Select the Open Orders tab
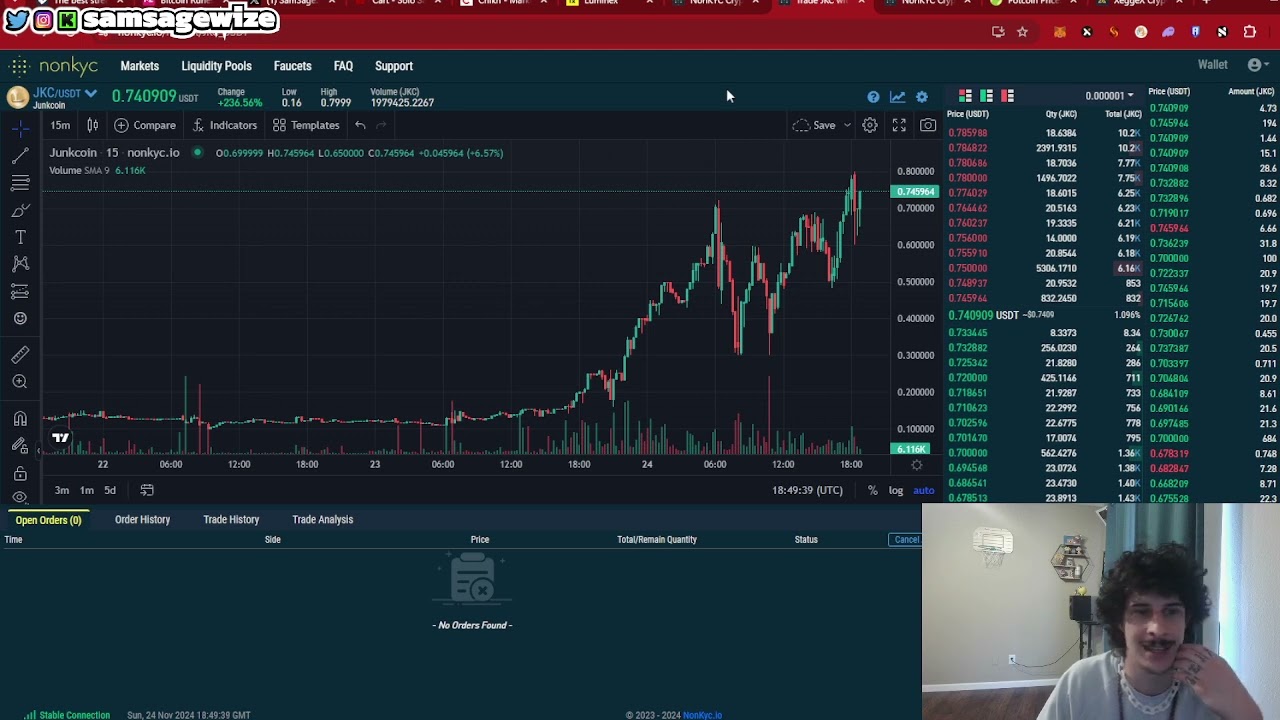1280x720 pixels. click(48, 520)
